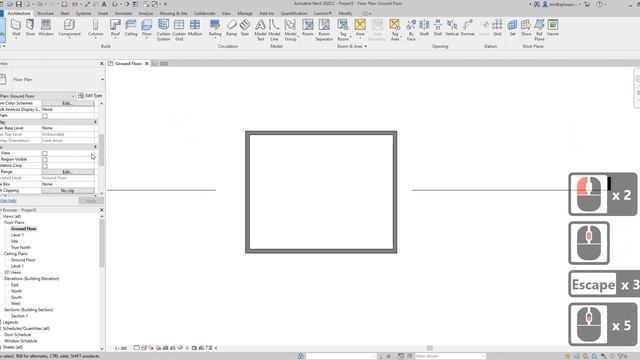Image resolution: width=640 pixels, height=360 pixels.
Task: Toggle the Crop View checkbox
Action: (45, 153)
